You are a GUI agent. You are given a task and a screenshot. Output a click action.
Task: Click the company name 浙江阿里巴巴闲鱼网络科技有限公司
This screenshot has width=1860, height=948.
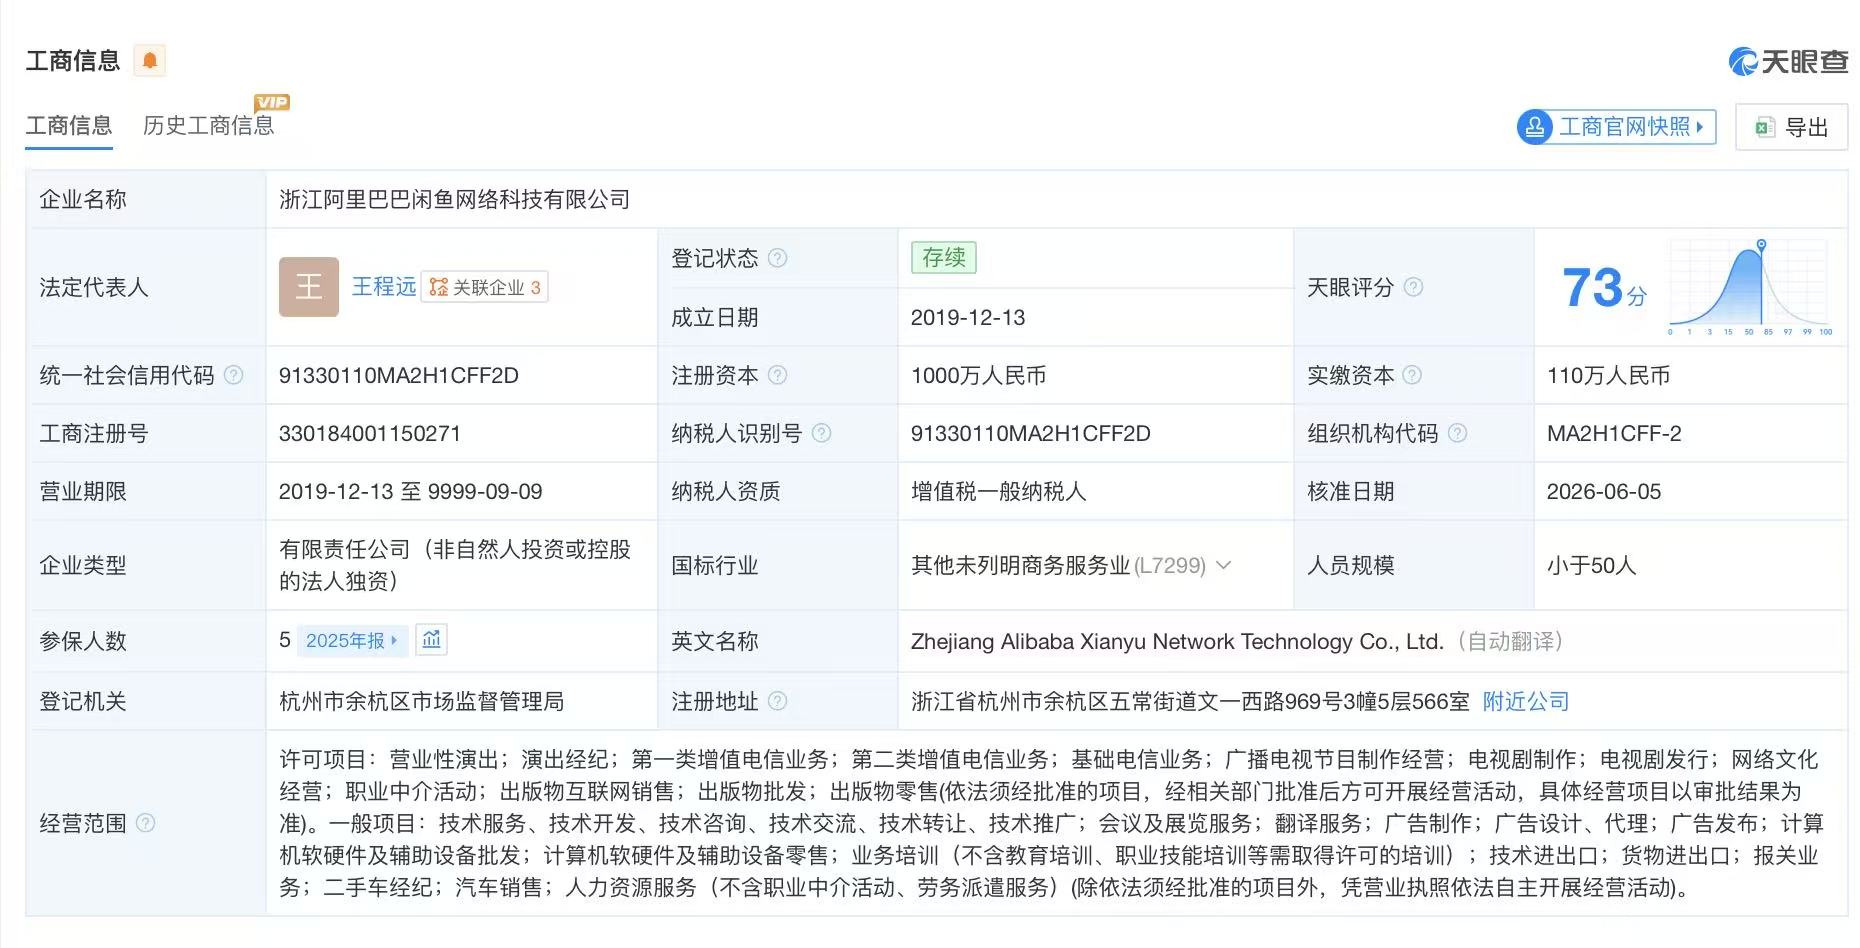click(x=455, y=200)
